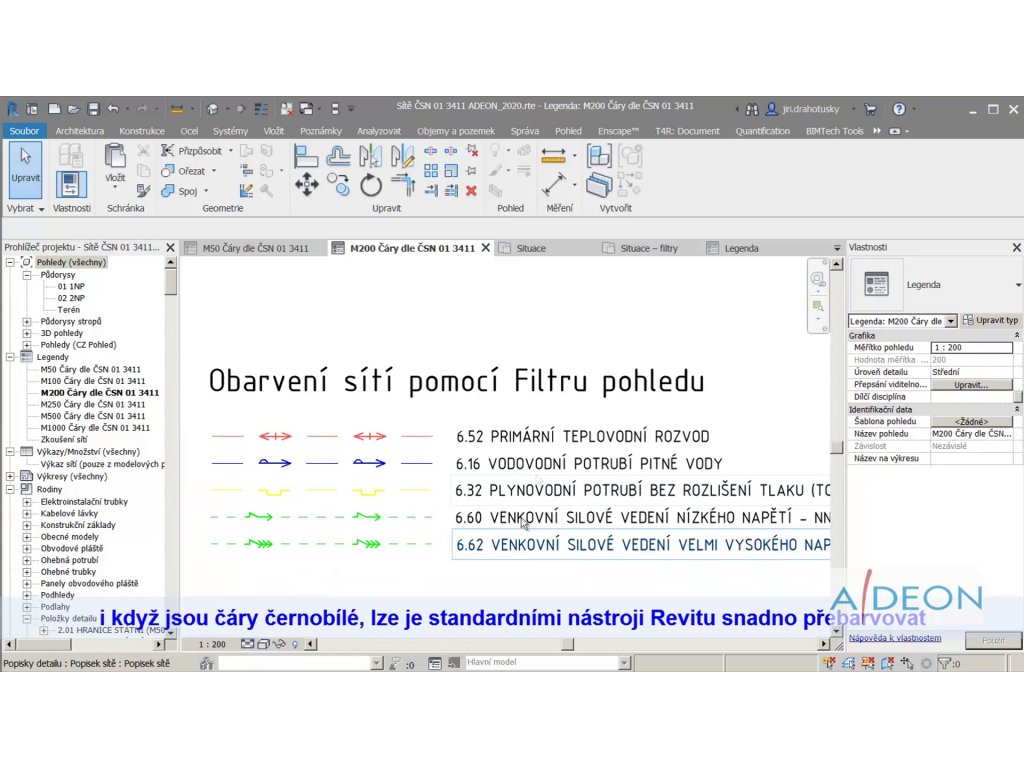Click the 1 : 200 view scale button

[x=212, y=644]
